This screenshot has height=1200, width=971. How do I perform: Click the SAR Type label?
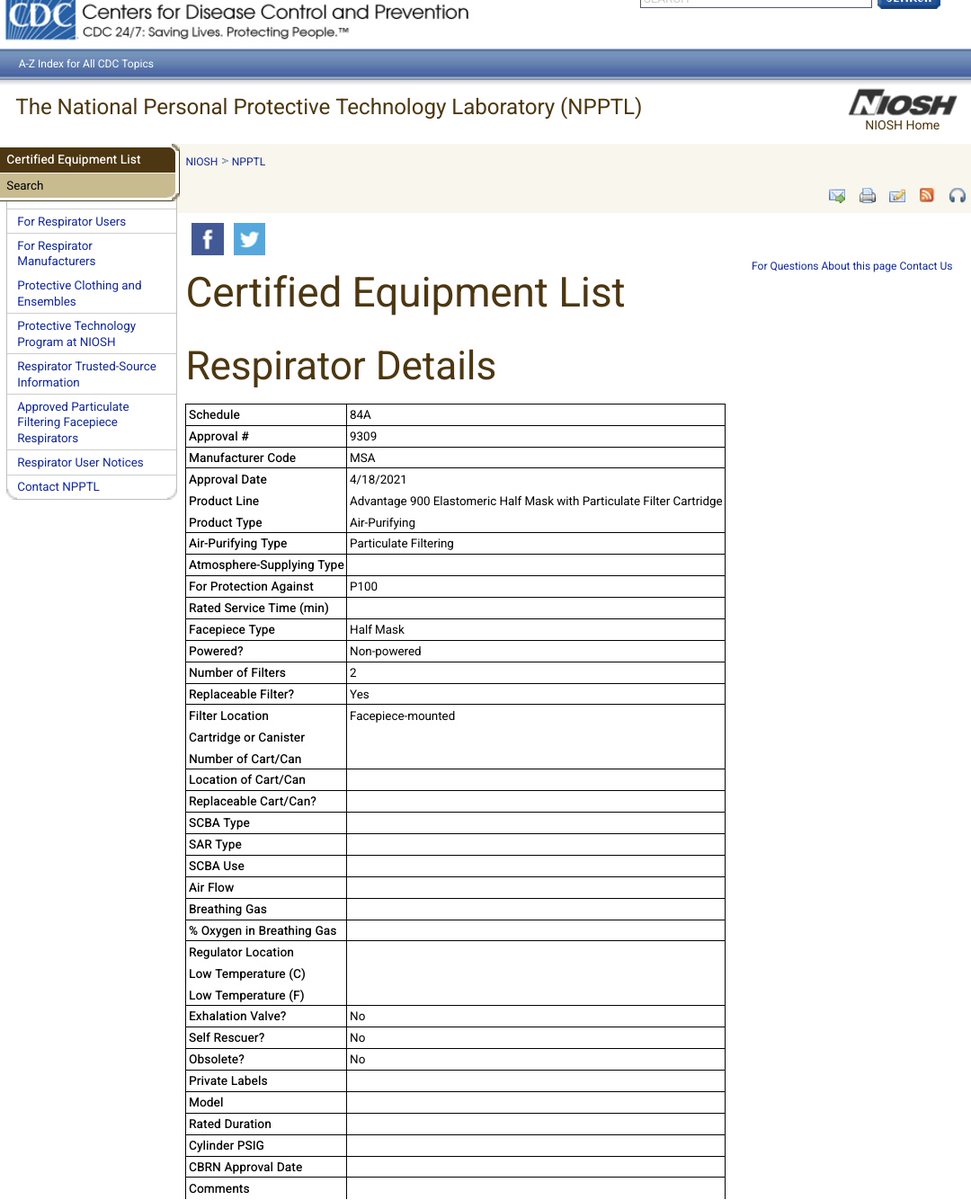click(215, 845)
